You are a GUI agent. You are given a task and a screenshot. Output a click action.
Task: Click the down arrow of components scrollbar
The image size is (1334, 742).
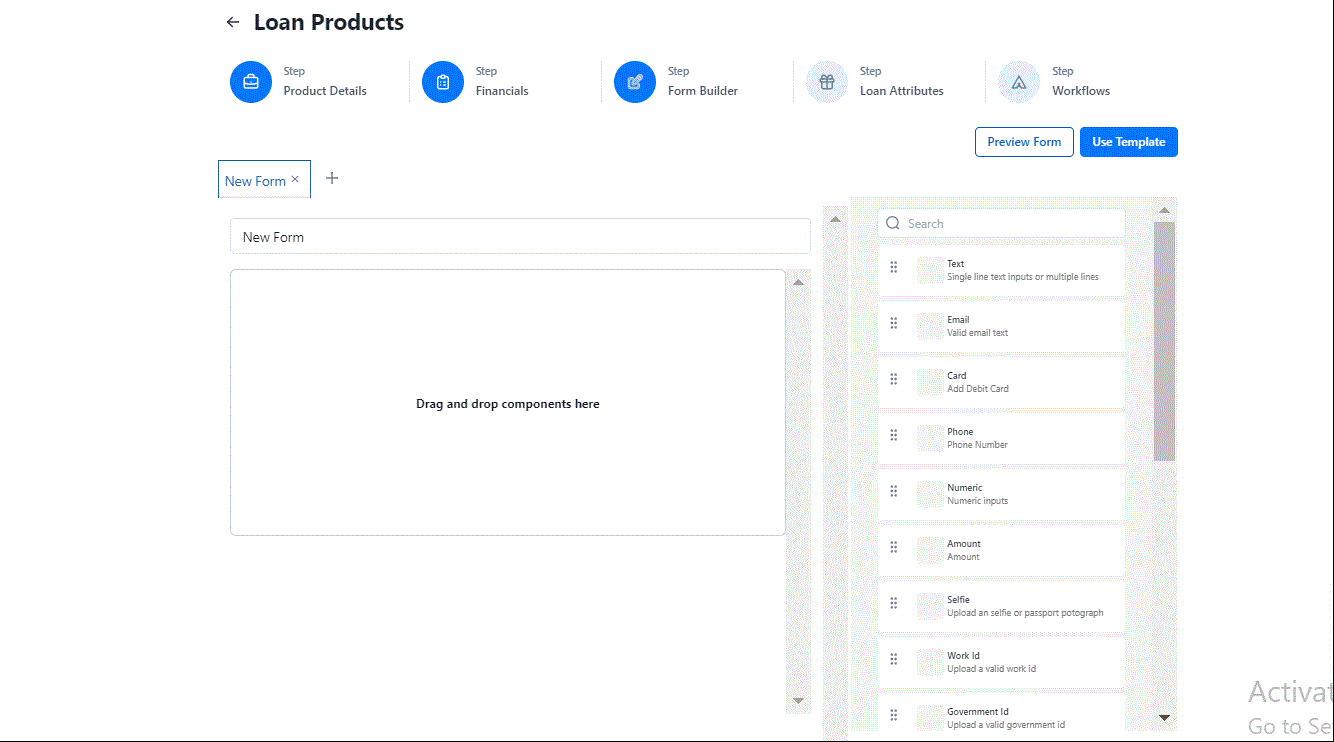tap(1164, 717)
